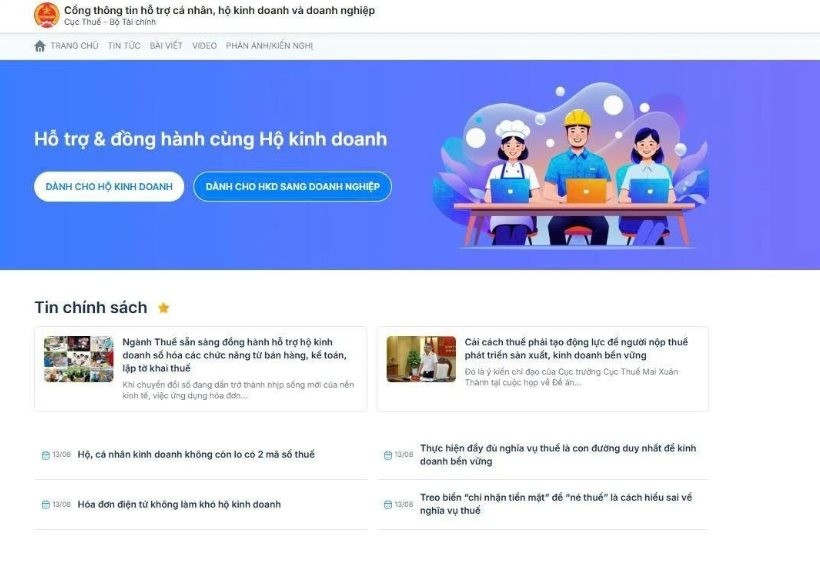The image size is (820, 571).
Task: Open the collage thumbnail of Ngành Thuế article
Action: (x=79, y=359)
